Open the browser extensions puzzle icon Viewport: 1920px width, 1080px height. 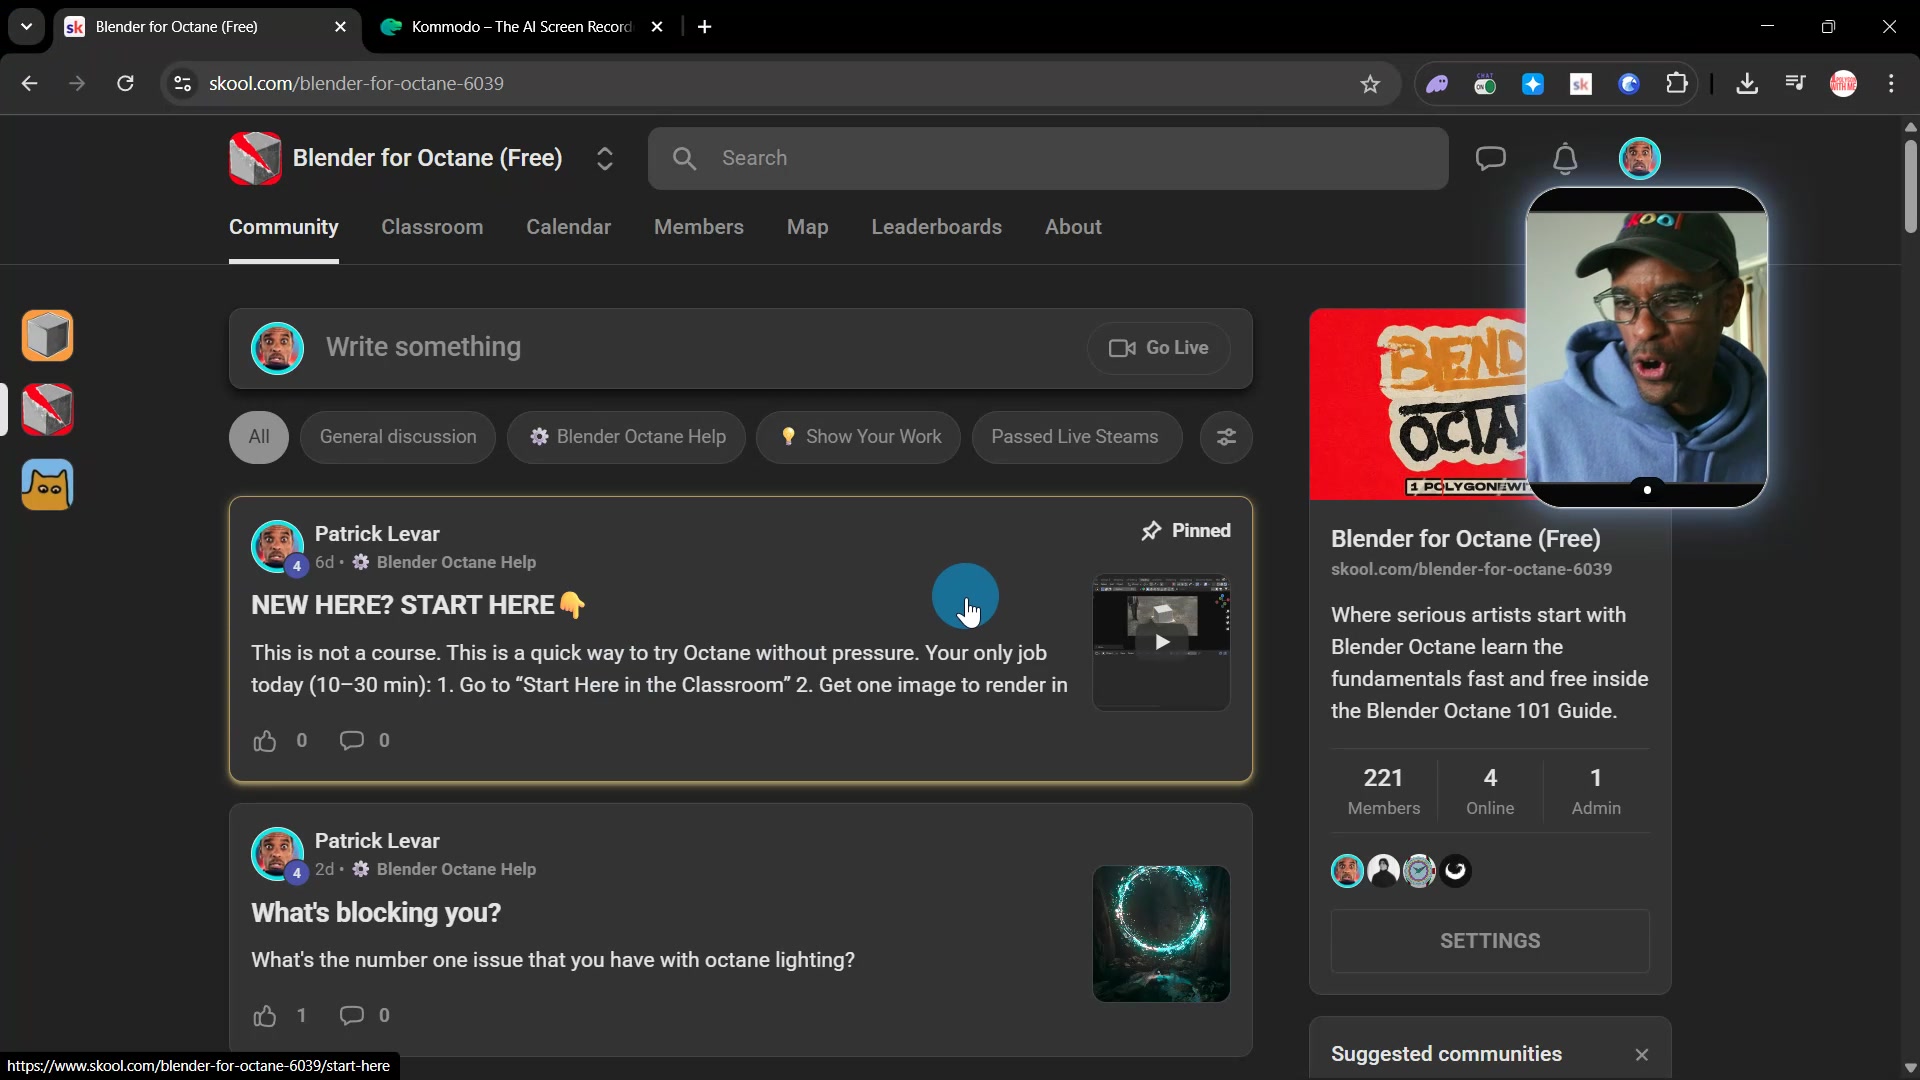[x=1677, y=84]
